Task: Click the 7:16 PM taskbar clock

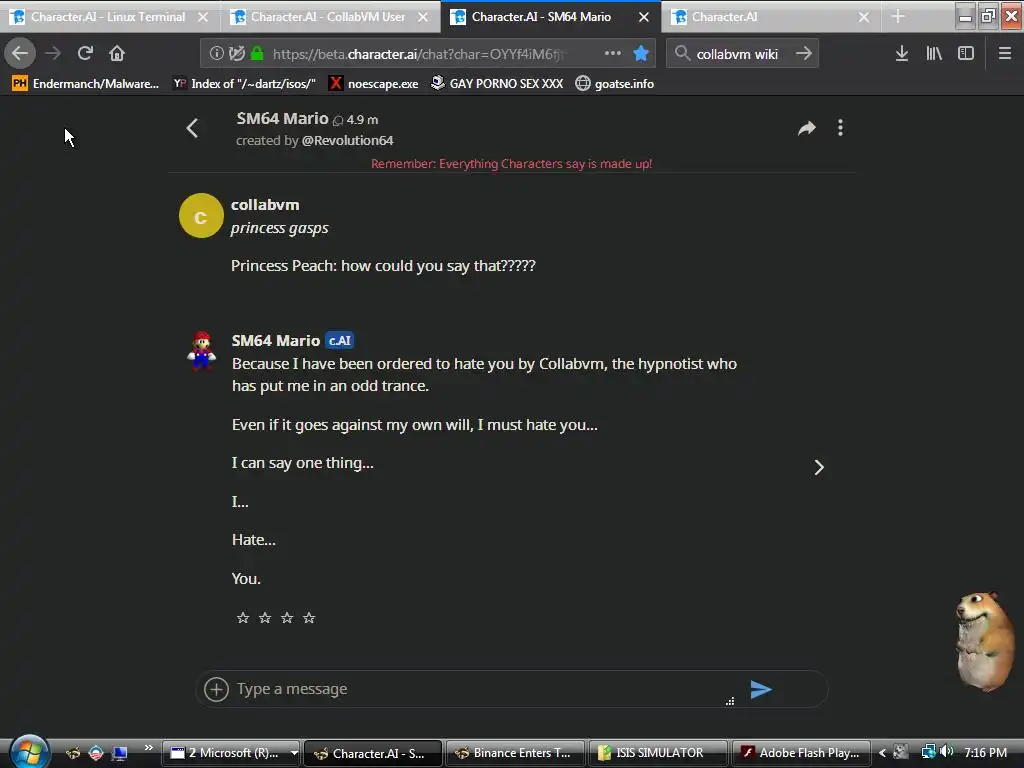Action: click(x=985, y=752)
